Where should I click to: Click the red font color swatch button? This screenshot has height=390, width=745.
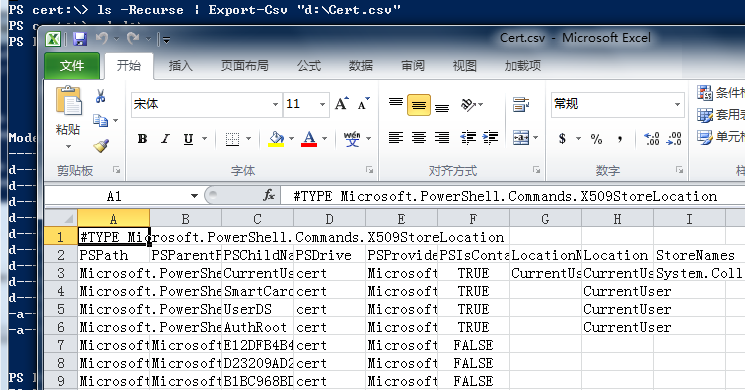(309, 139)
